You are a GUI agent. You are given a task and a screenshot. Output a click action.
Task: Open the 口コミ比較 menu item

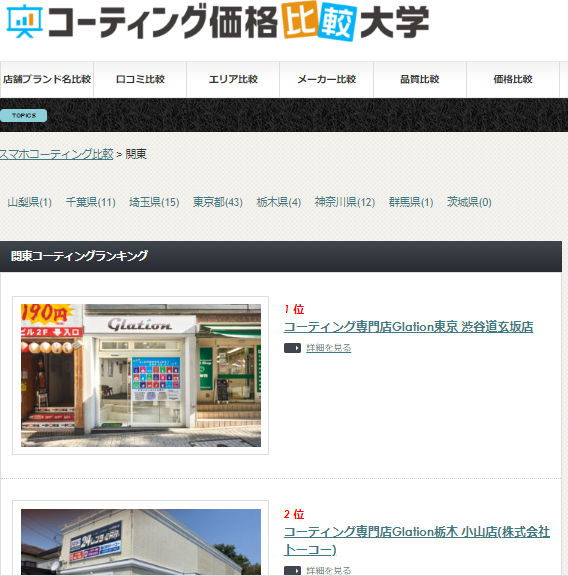[x=140, y=79]
